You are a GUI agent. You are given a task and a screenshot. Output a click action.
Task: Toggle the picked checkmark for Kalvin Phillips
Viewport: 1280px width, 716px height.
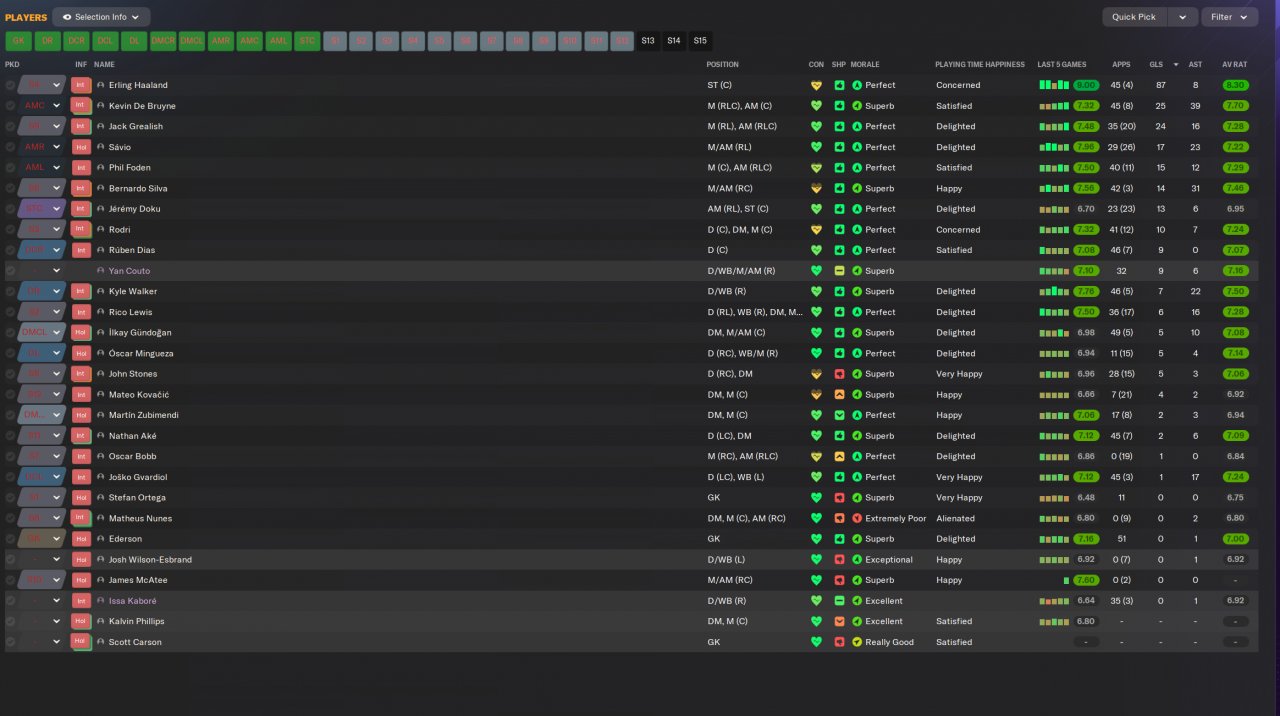tap(10, 622)
